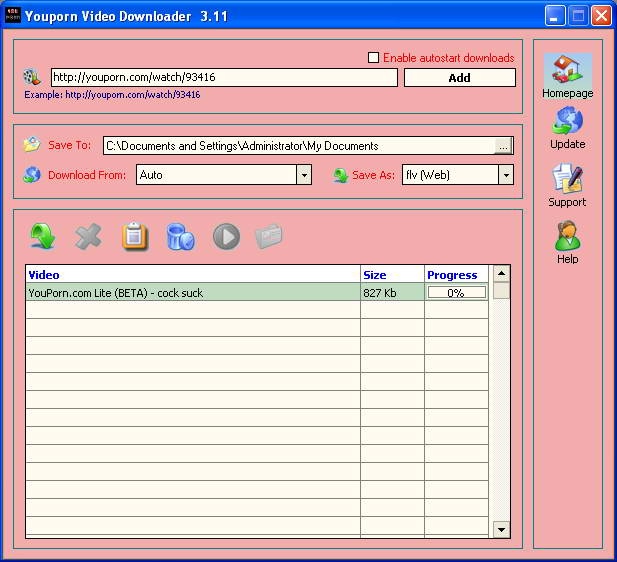Click the browse ellipsis button for Save To
Screen dimensions: 617x562
[503, 146]
